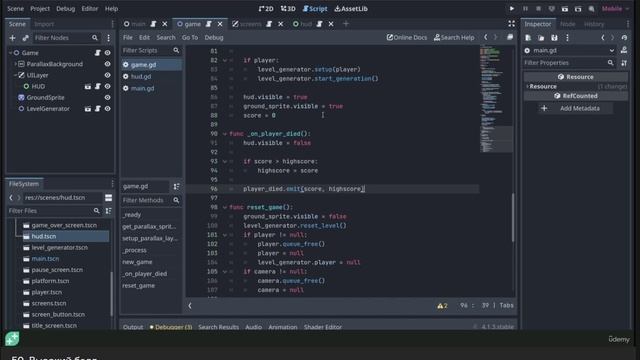Open HUD scene in editor icon

pos(88,87)
